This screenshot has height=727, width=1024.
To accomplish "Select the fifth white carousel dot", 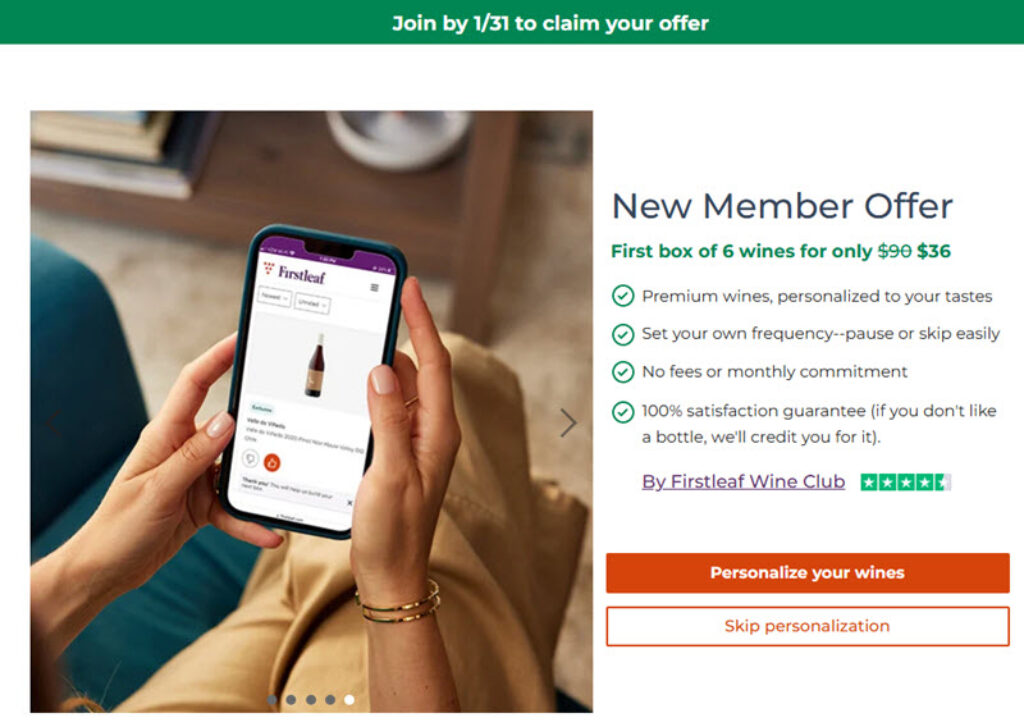I will coord(349,700).
